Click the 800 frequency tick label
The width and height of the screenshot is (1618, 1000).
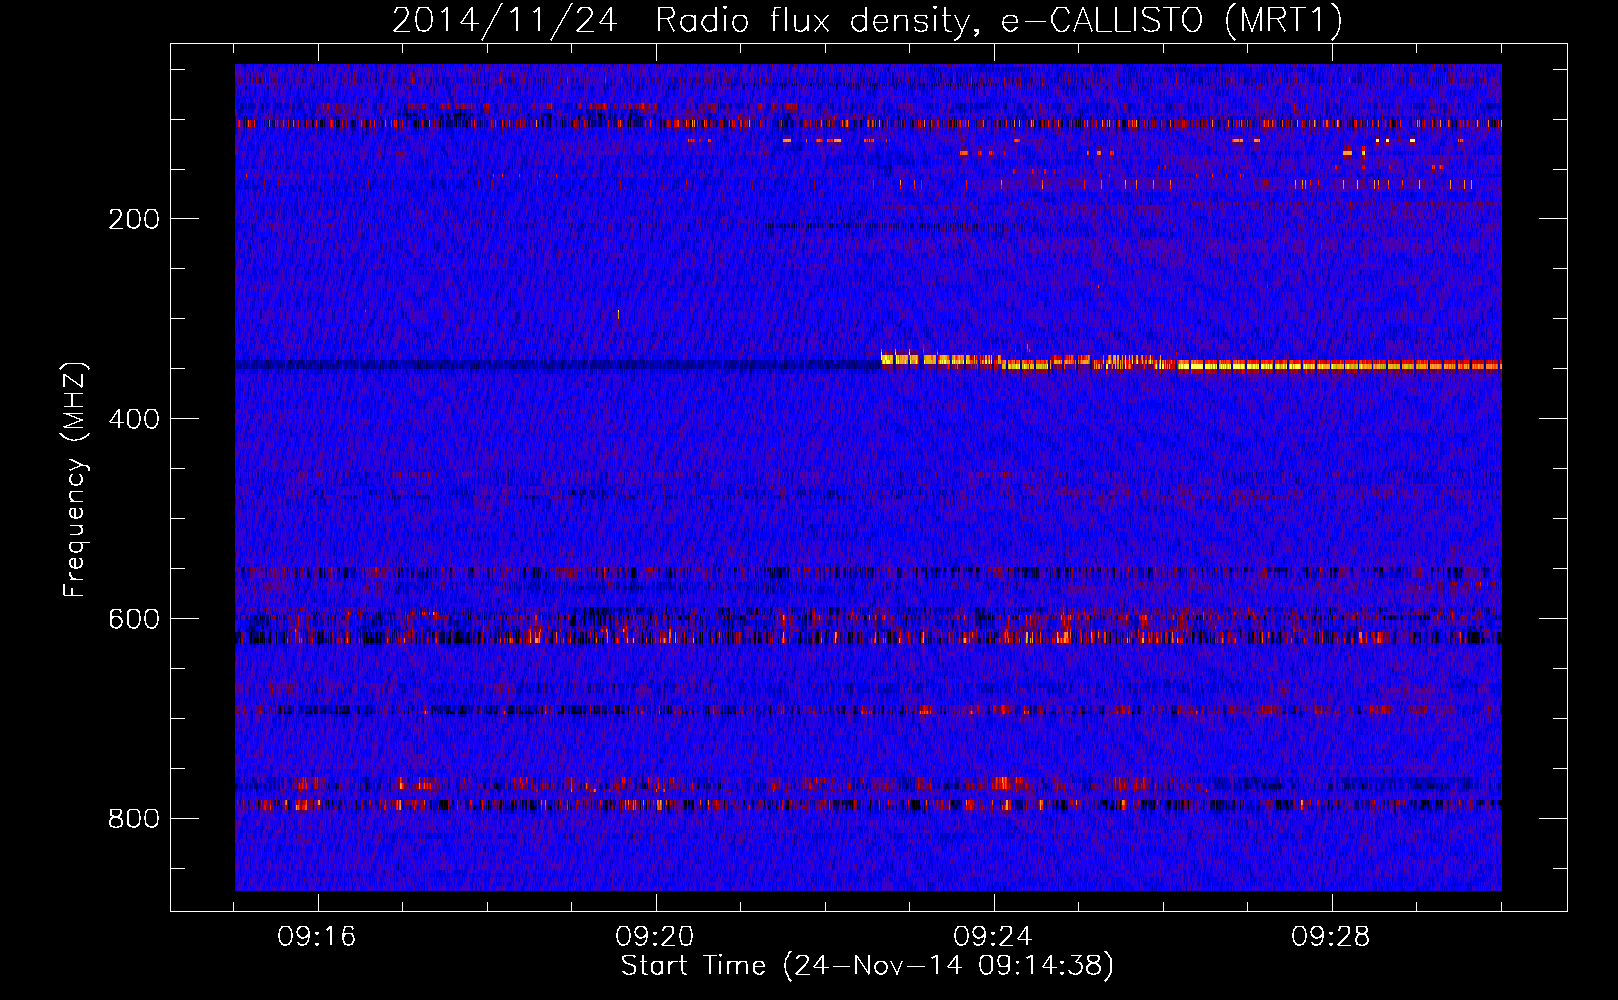coord(134,819)
